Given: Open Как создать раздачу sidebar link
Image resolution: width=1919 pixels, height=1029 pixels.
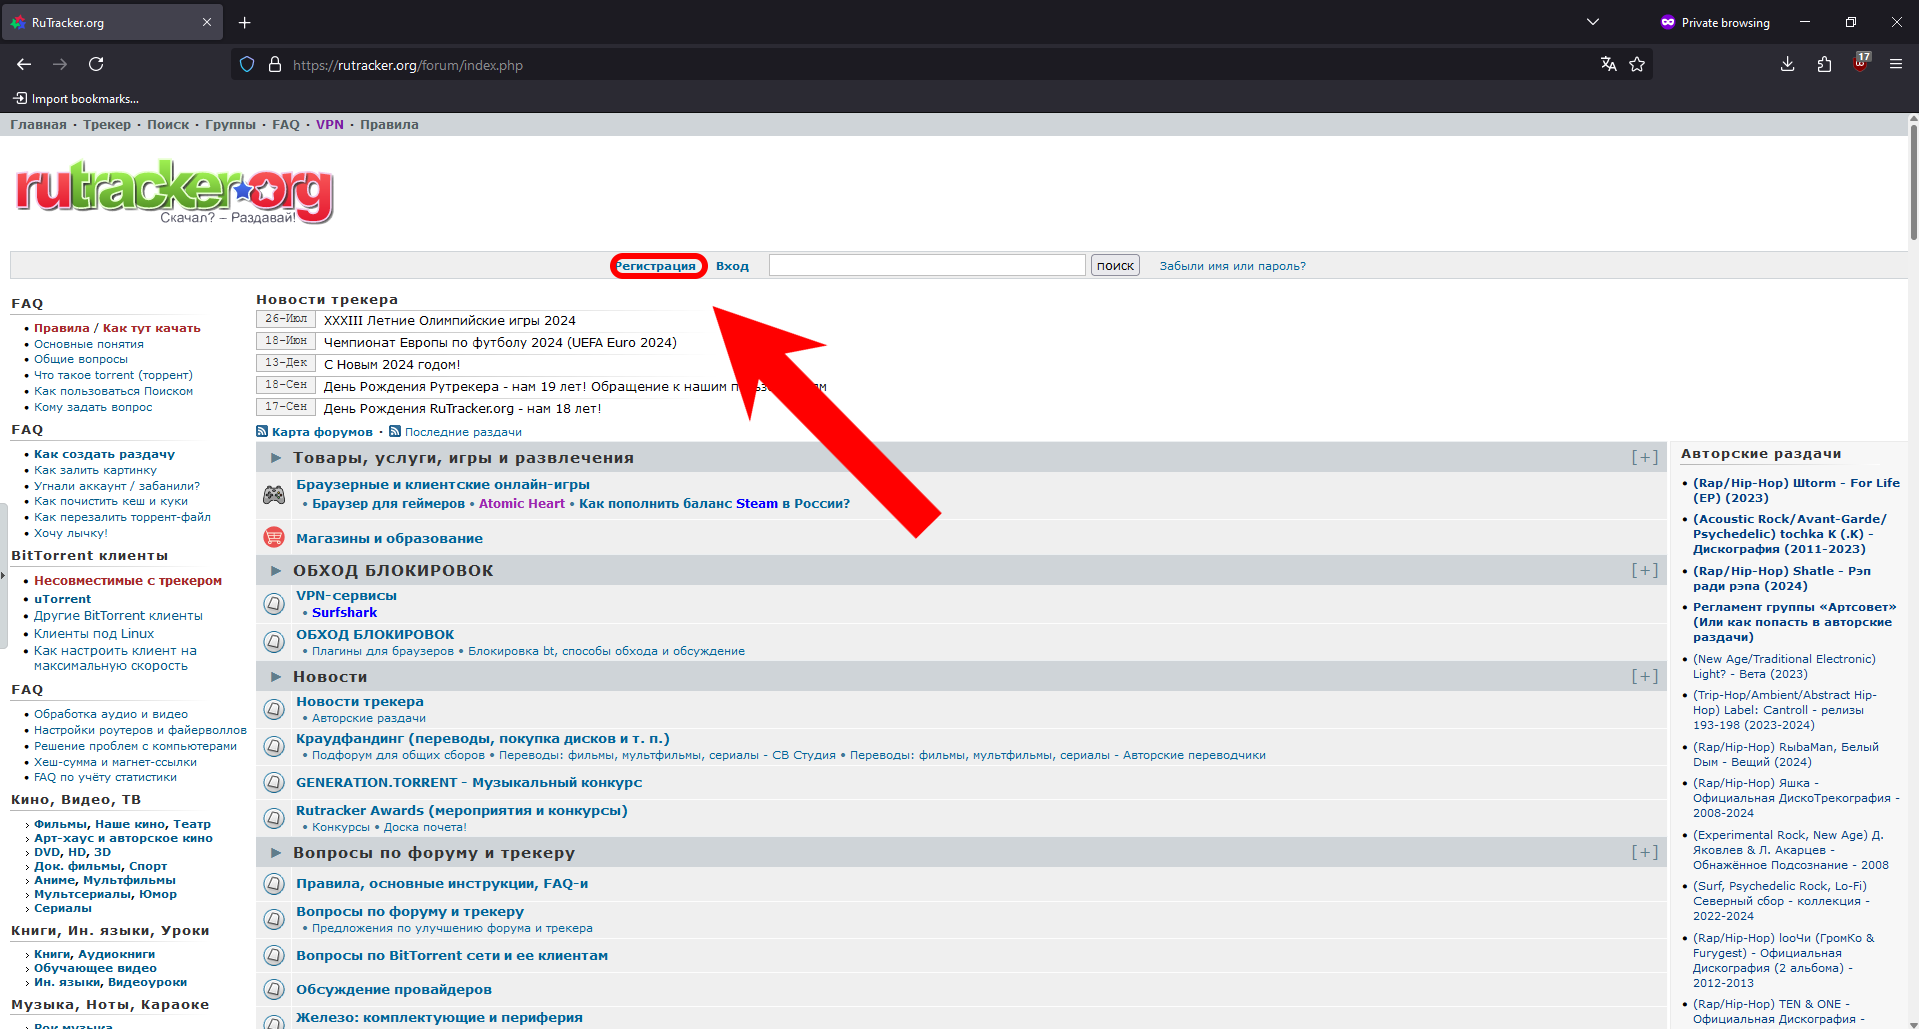Looking at the screenshot, I should click(104, 454).
